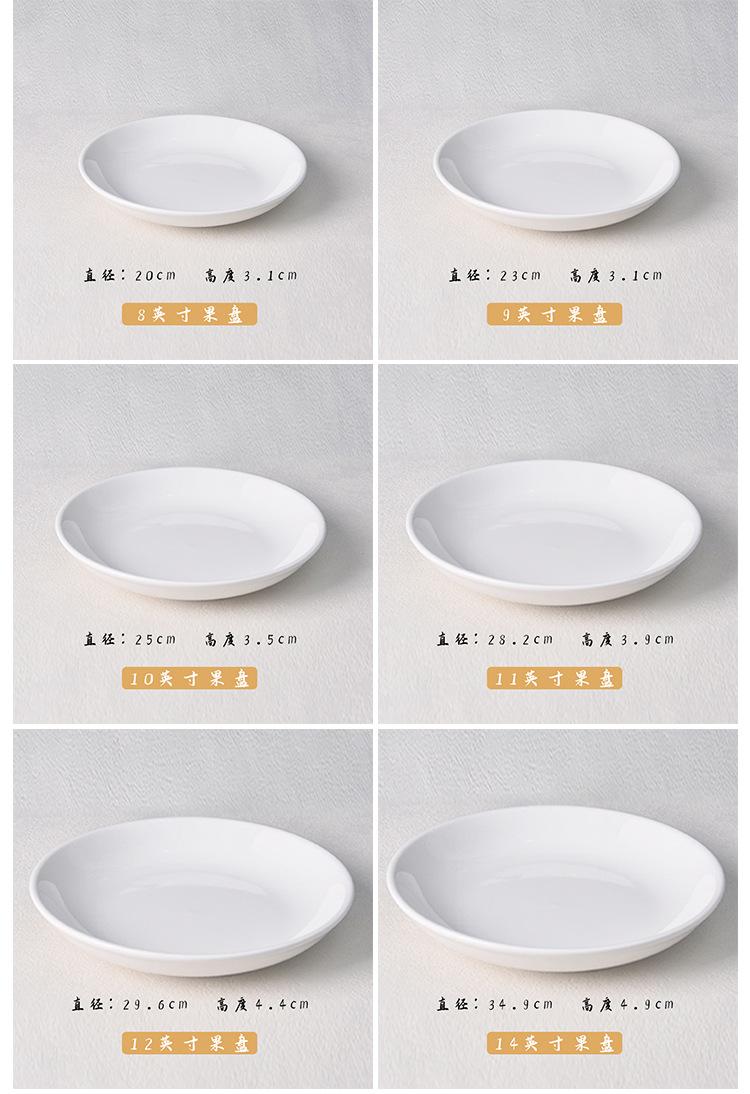This screenshot has width=750, height=1094.
Task: Click the 11英寸果盘 orange label
Action: click(x=555, y=678)
